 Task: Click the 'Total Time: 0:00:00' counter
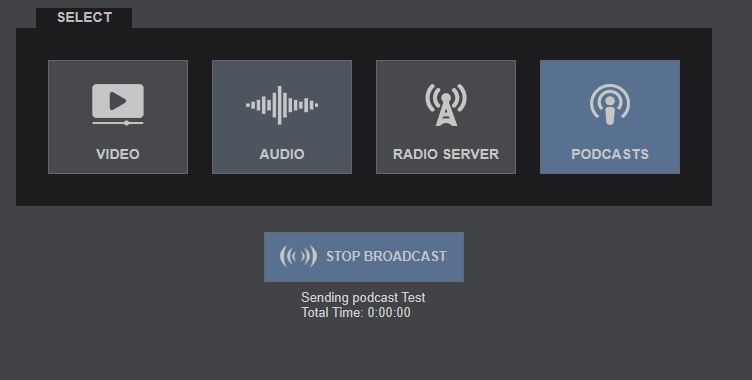click(356, 313)
